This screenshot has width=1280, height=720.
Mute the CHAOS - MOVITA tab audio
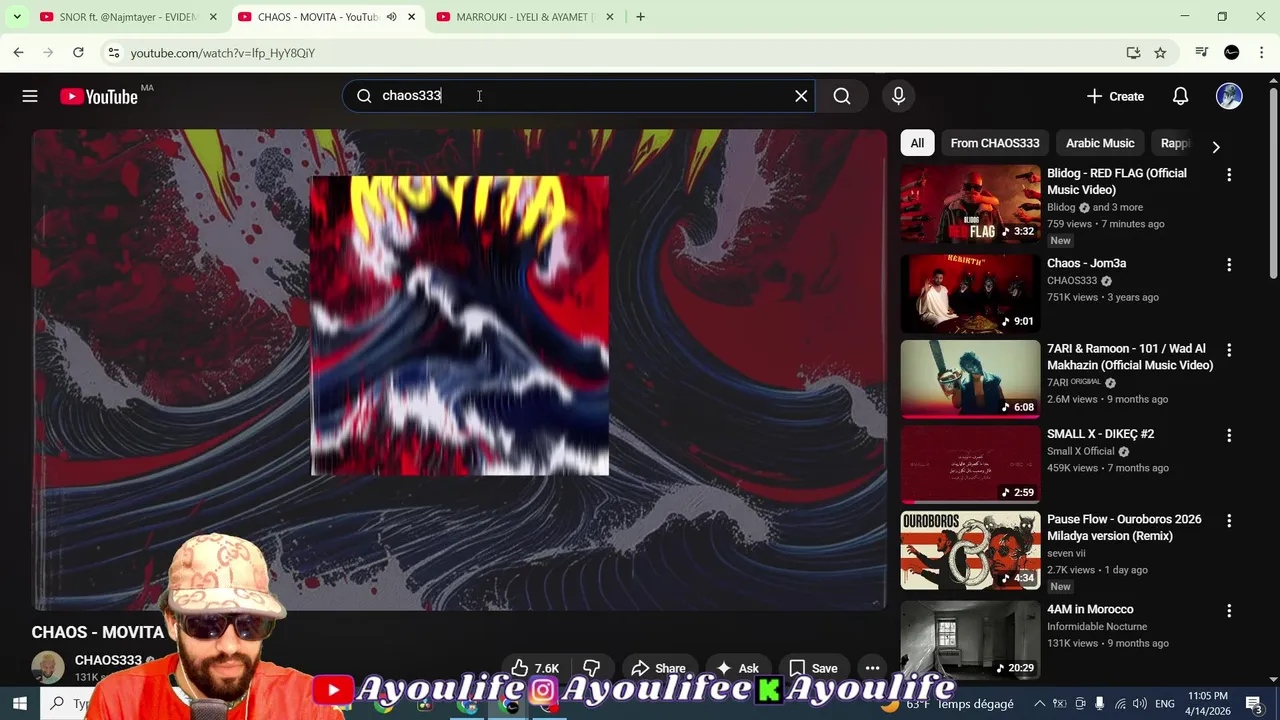pos(392,17)
